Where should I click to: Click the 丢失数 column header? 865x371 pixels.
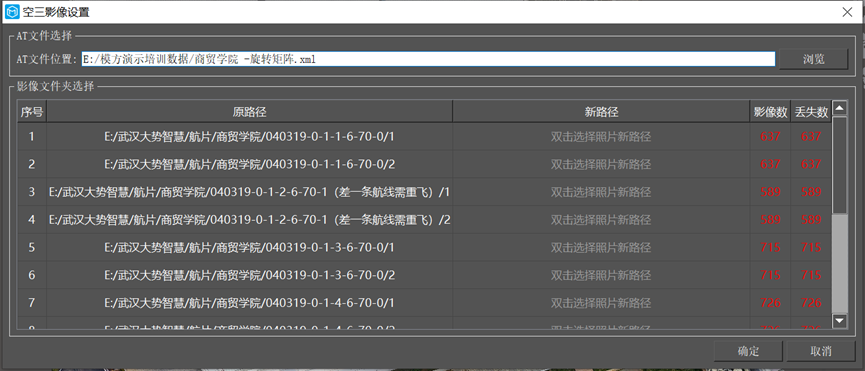(811, 112)
